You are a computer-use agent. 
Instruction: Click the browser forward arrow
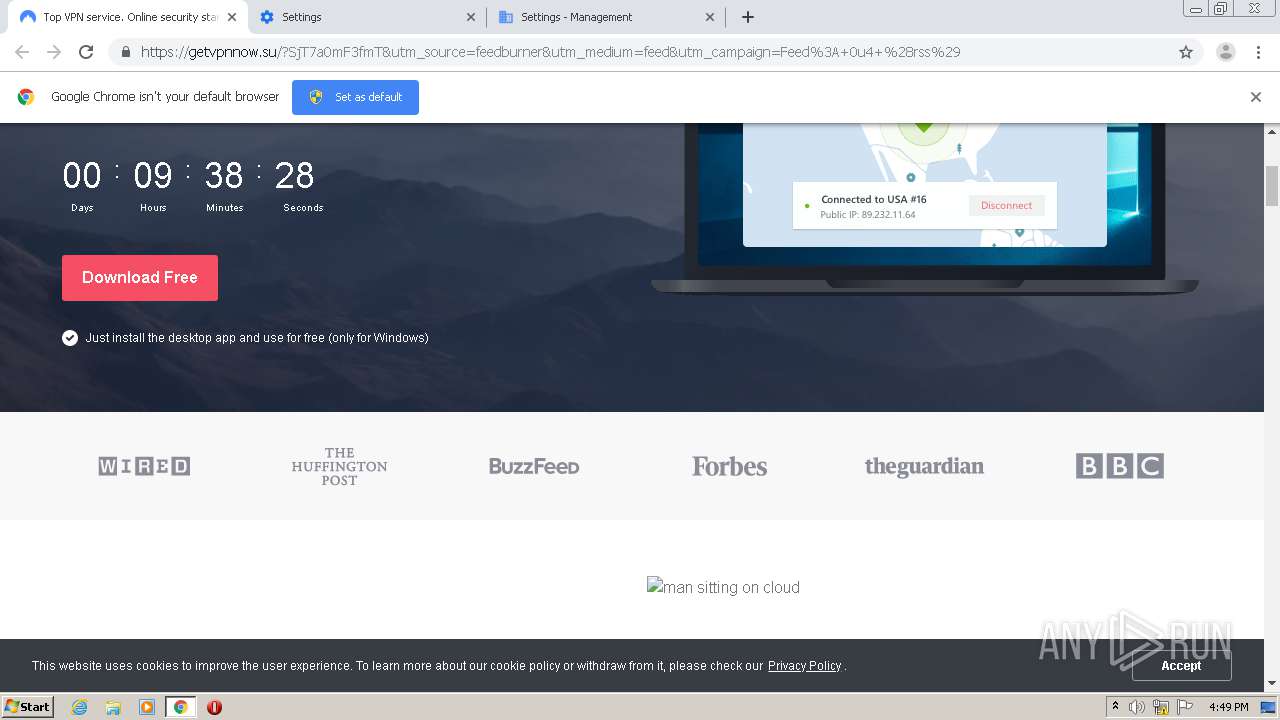[54, 52]
